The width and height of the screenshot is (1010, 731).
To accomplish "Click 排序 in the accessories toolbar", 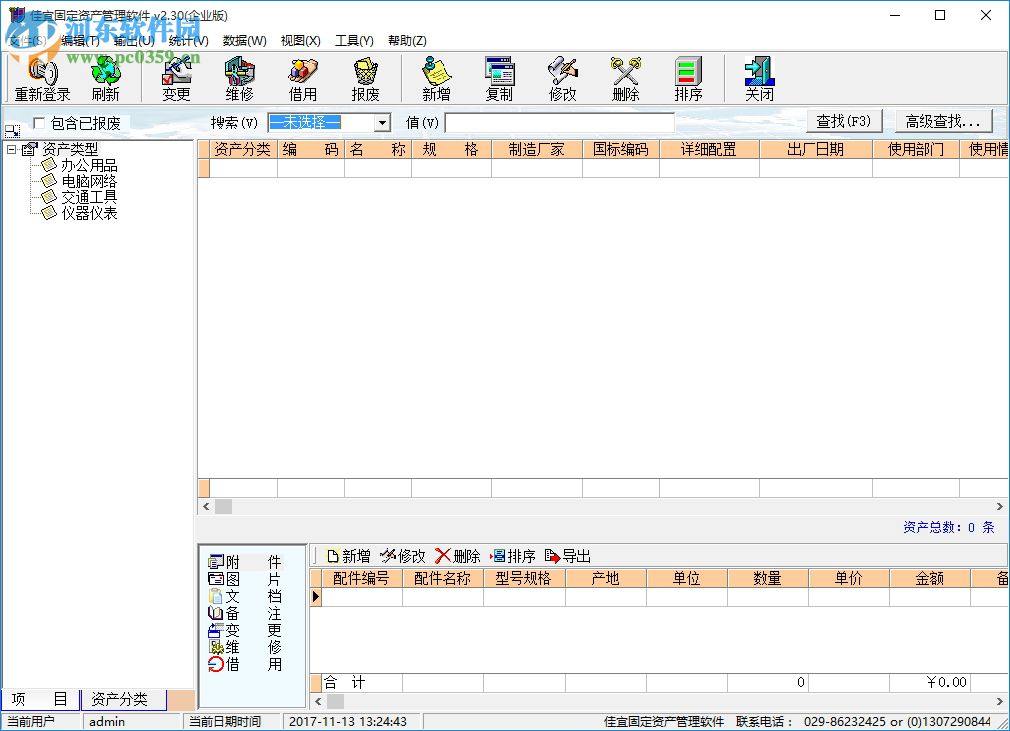I will click(513, 556).
